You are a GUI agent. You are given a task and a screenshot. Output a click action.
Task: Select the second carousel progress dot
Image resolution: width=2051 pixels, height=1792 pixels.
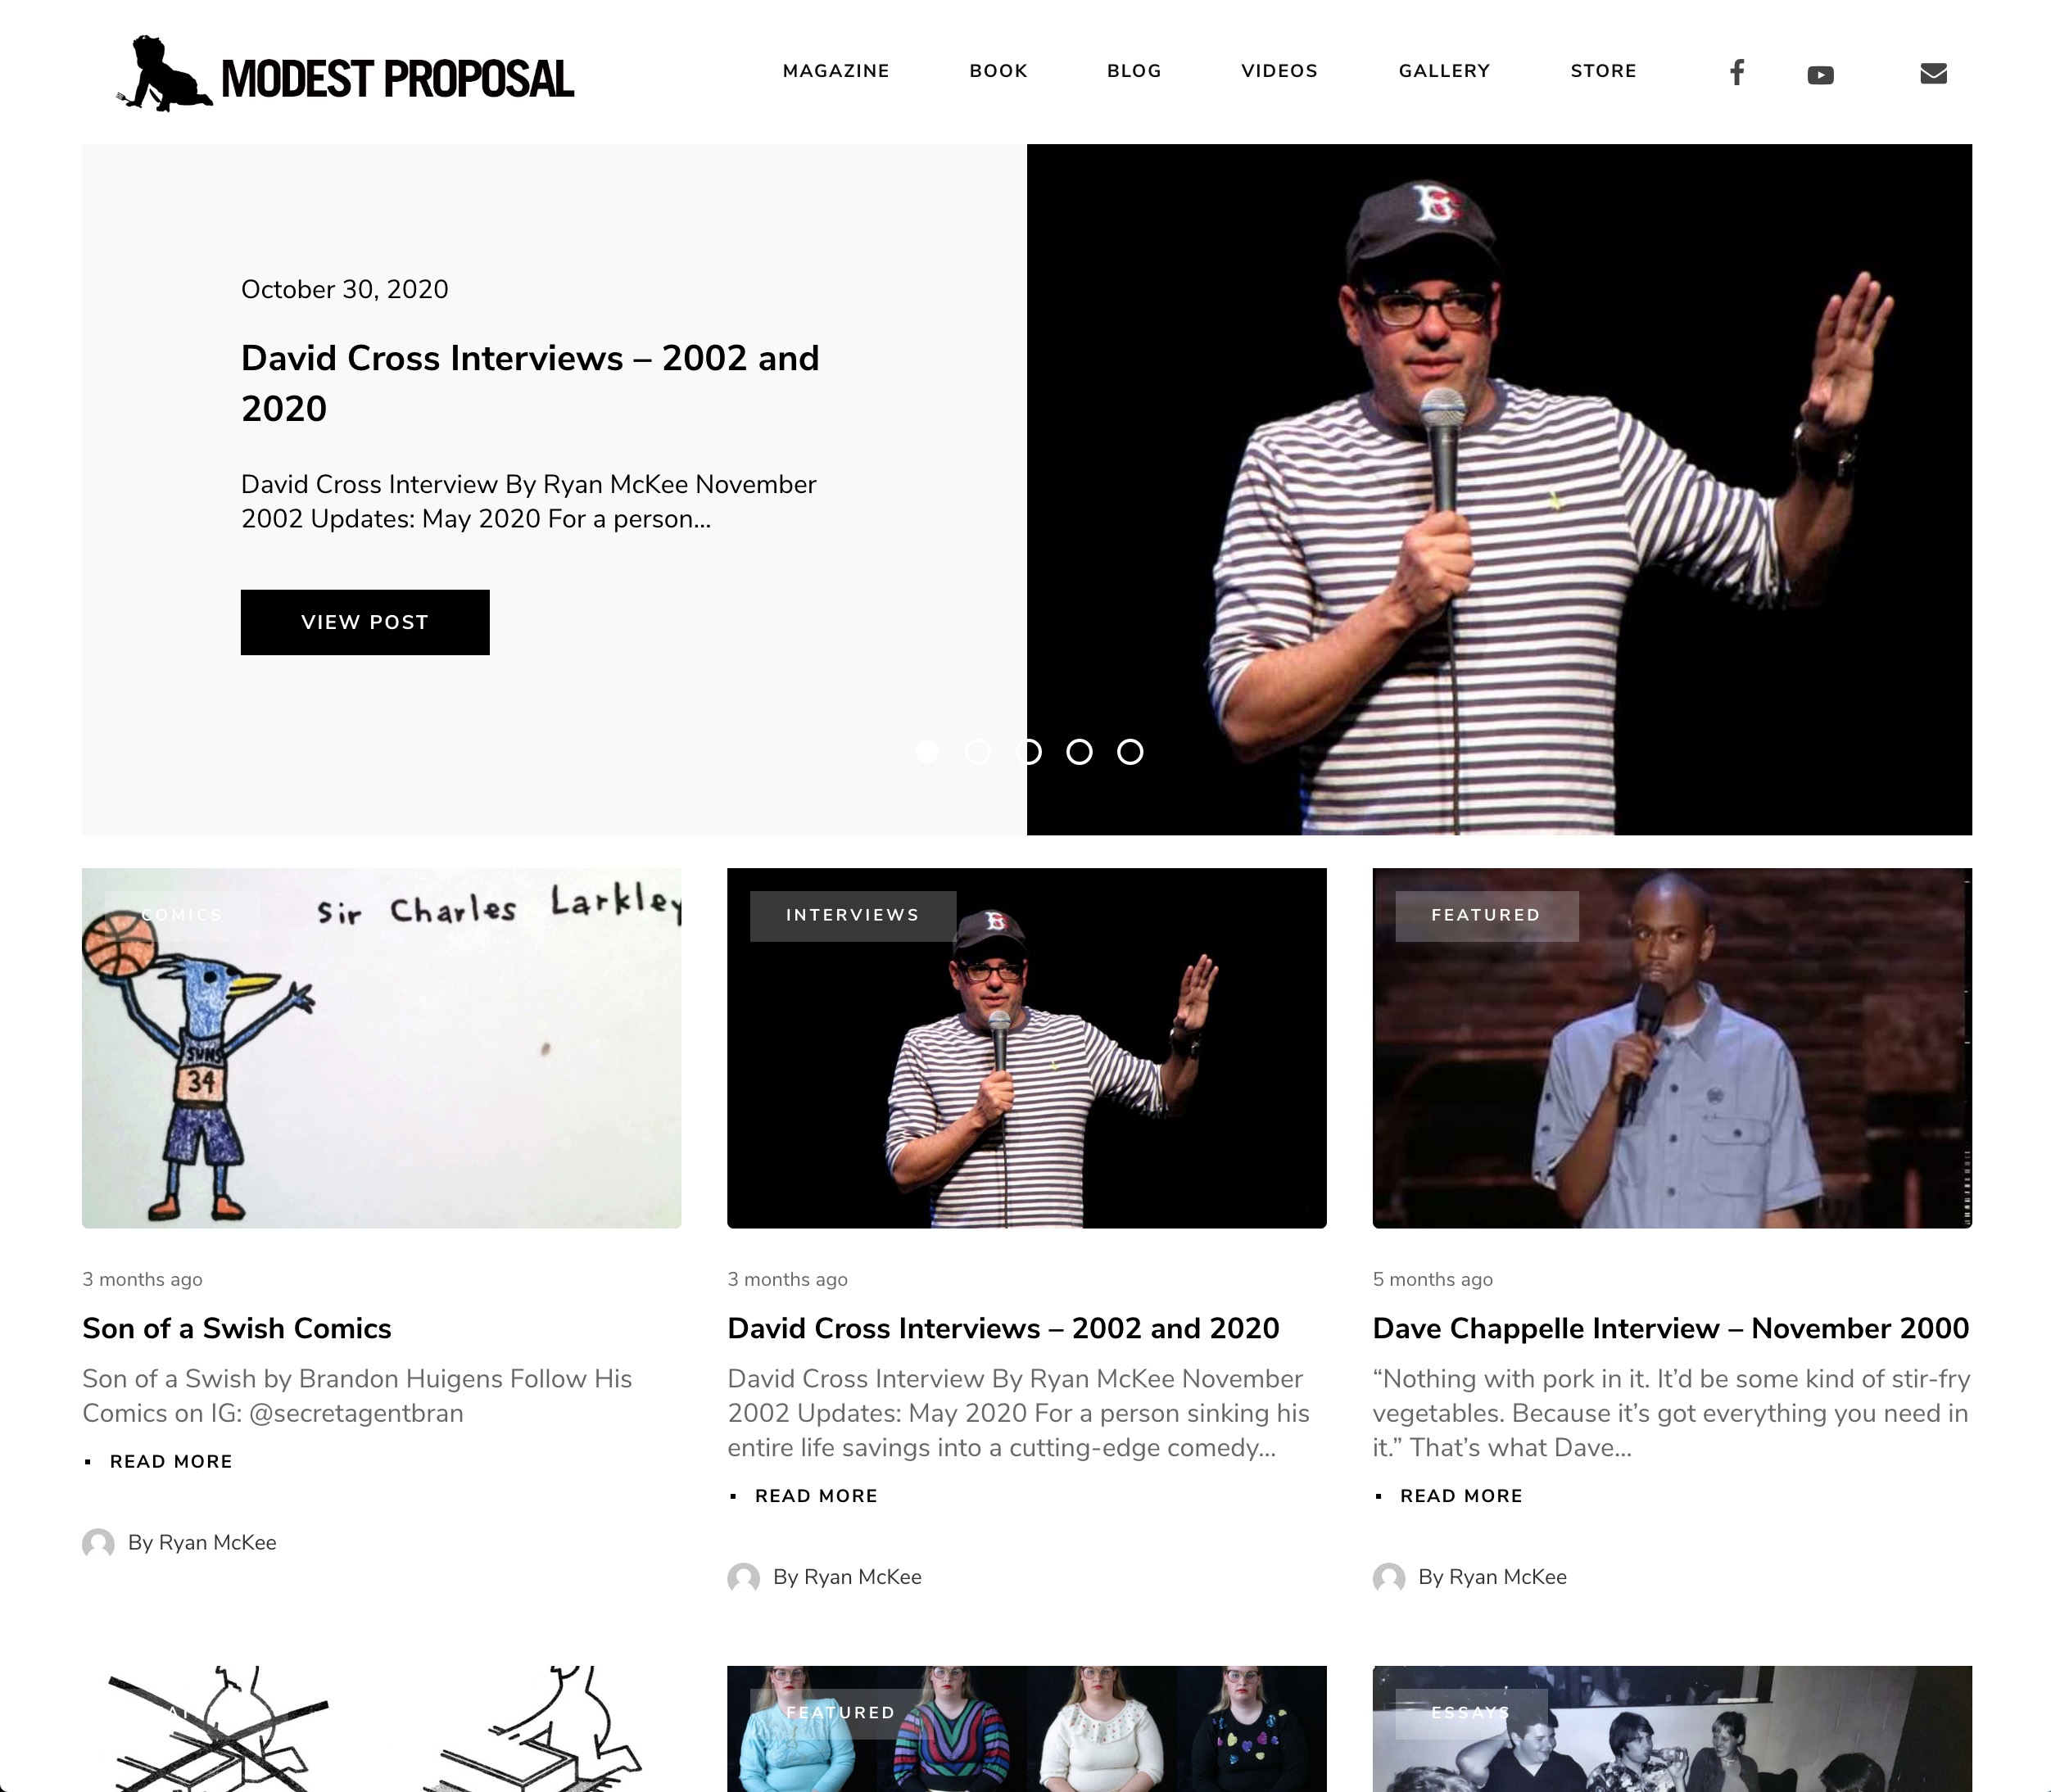977,752
